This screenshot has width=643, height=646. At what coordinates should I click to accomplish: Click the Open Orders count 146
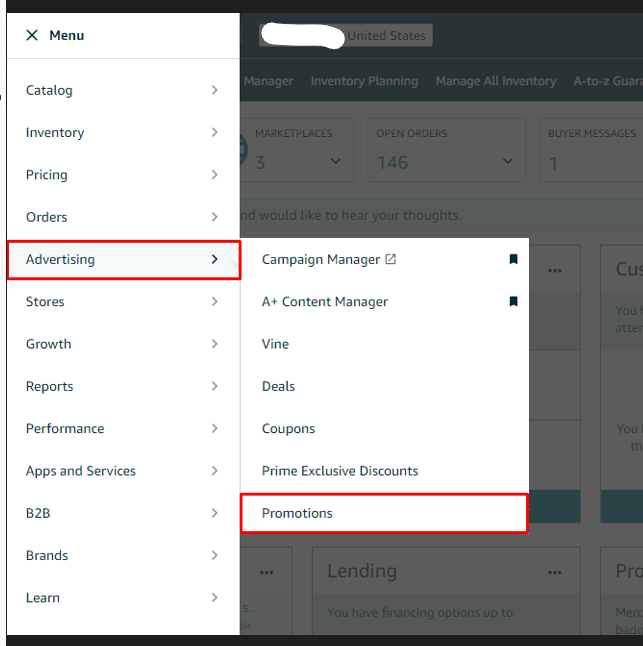tap(393, 162)
